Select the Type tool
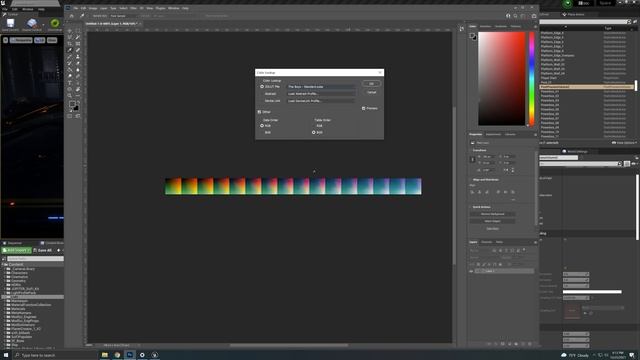The width and height of the screenshot is (640, 360). point(70,83)
